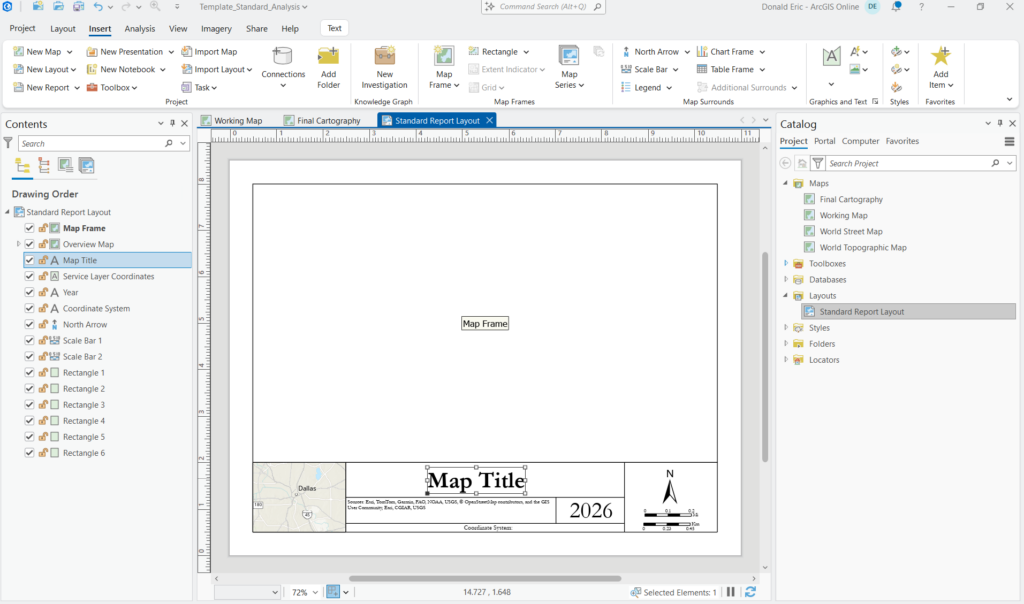Click the Portal tab link in Catalog
This screenshot has height=604, width=1024.
pyautogui.click(x=824, y=141)
